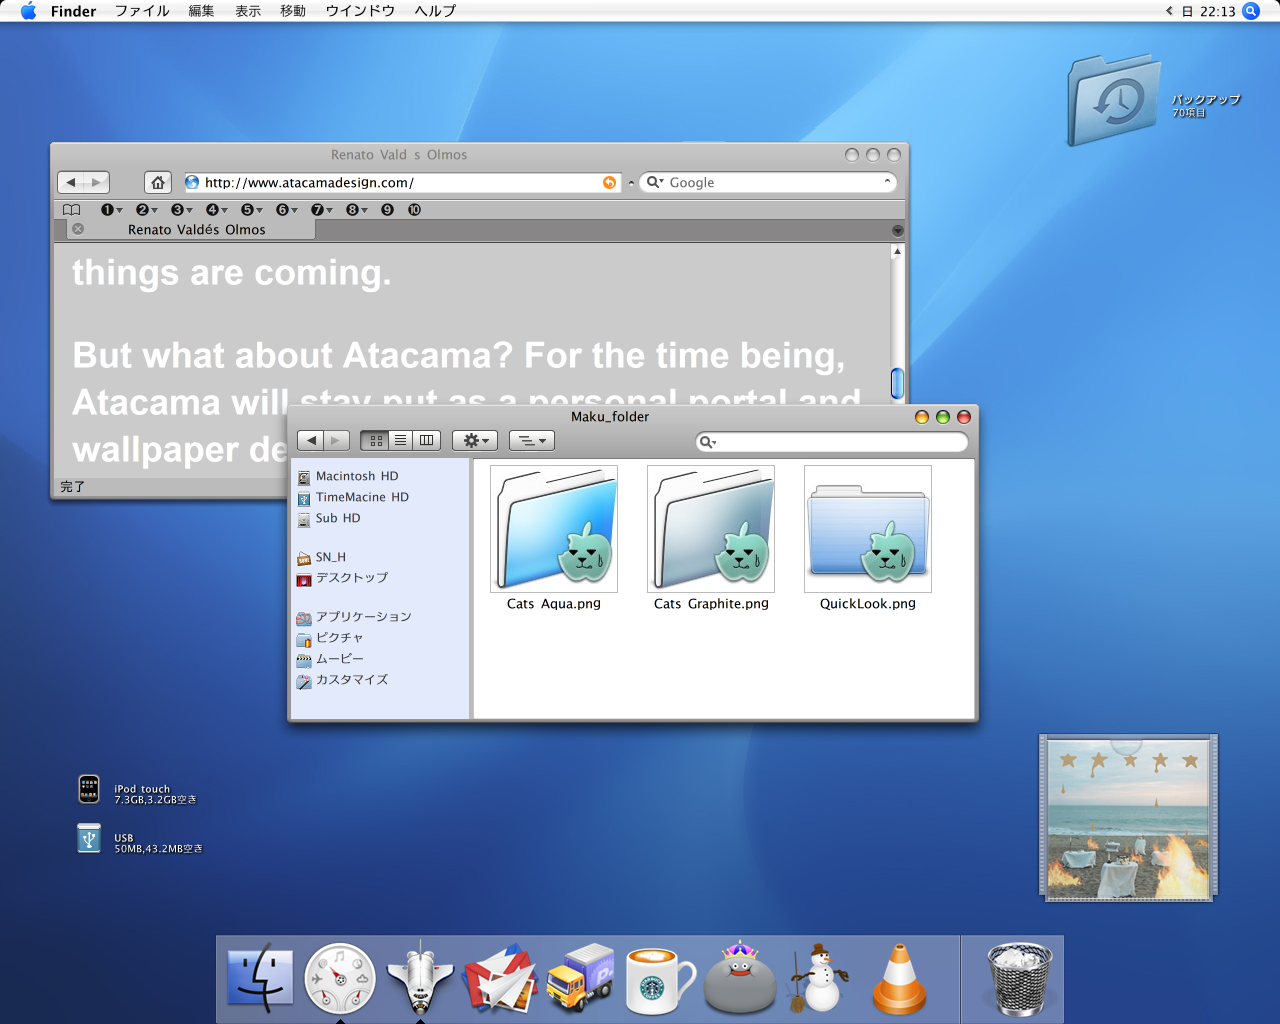Go back in the browser window
1280x1024 pixels.
point(71,182)
